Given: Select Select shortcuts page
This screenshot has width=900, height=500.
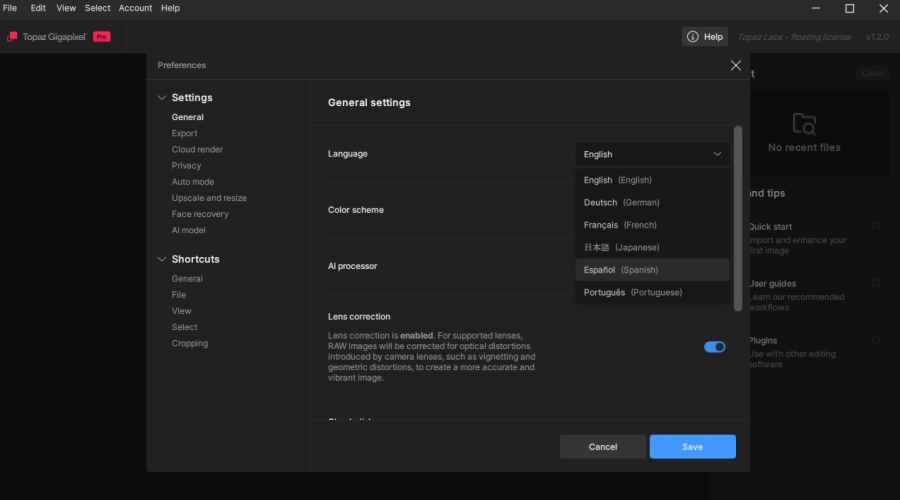Looking at the screenshot, I should [x=184, y=327].
